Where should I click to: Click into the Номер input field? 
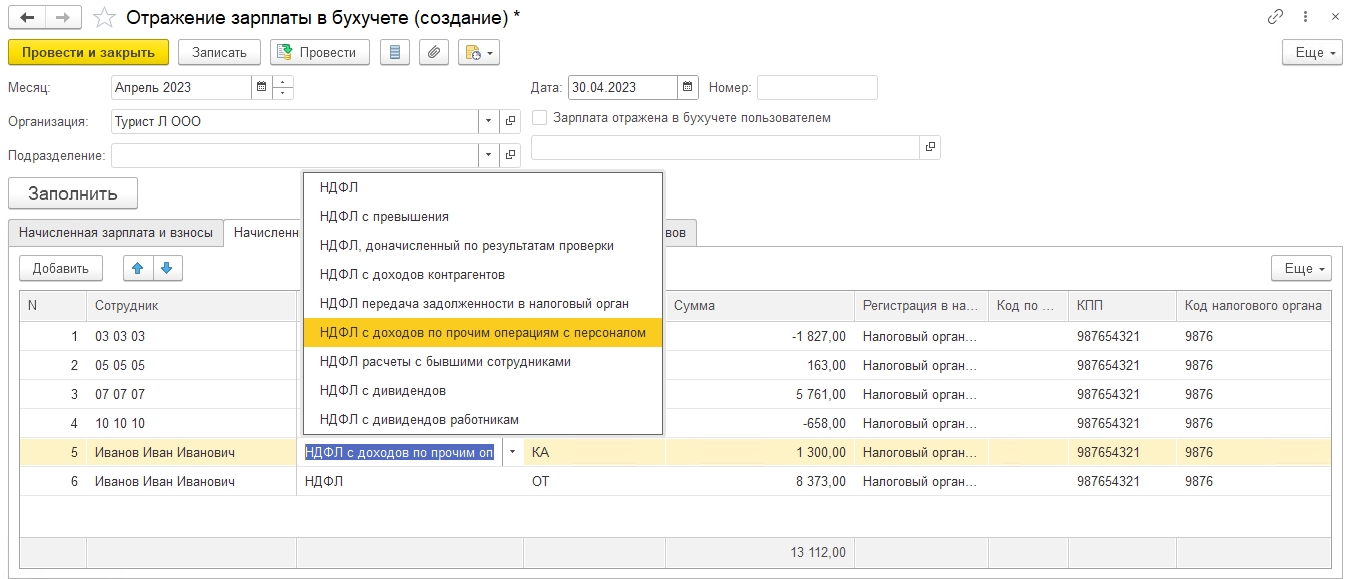point(816,87)
